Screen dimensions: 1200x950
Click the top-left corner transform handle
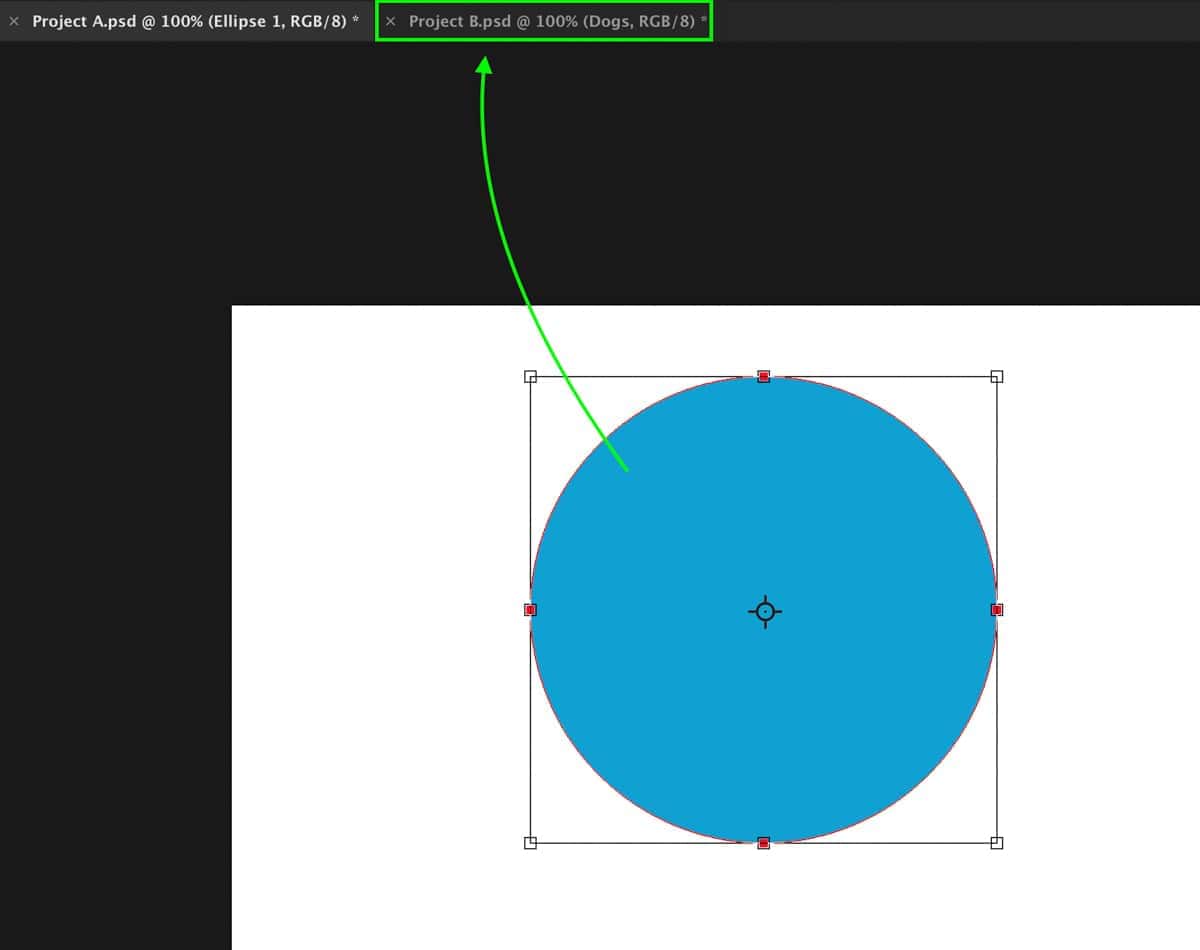point(530,377)
